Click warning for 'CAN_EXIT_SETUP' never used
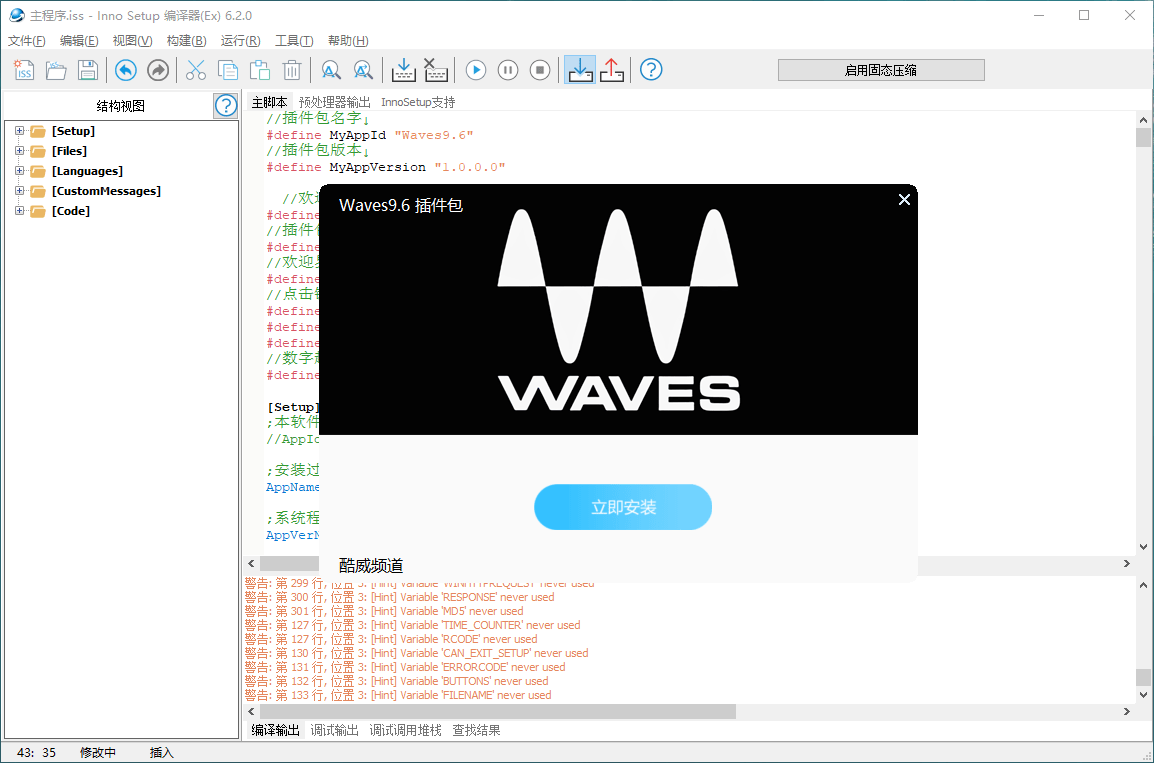The width and height of the screenshot is (1154, 763). coord(417,653)
